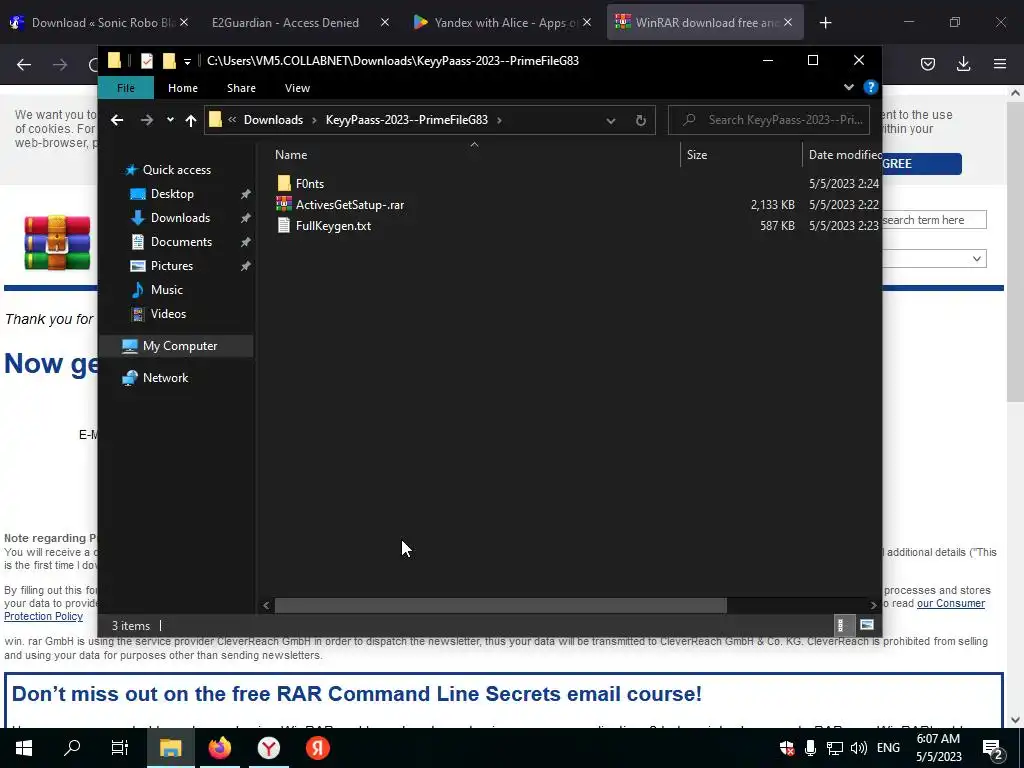Open WinRAR page dropdown select box
Screen dimensions: 1024x768
coord(934,259)
